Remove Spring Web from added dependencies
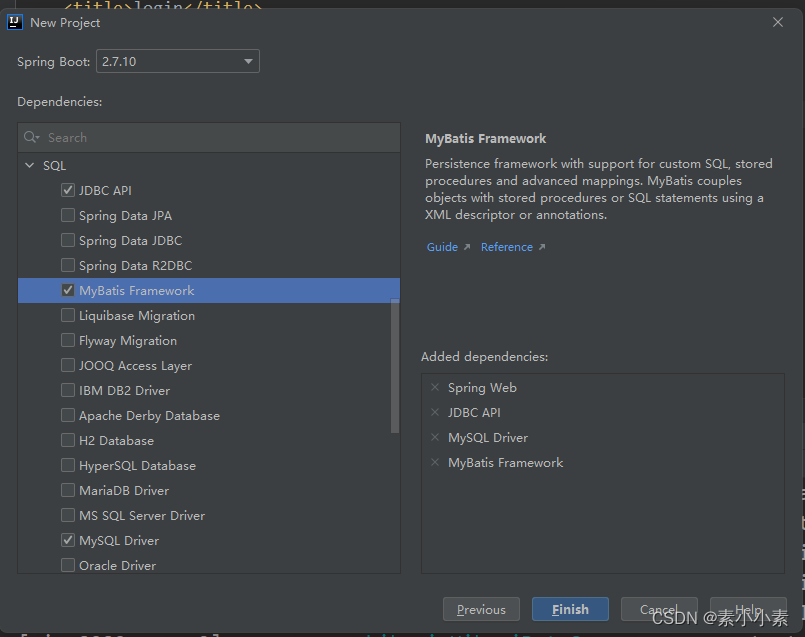This screenshot has height=637, width=805. pyautogui.click(x=435, y=388)
